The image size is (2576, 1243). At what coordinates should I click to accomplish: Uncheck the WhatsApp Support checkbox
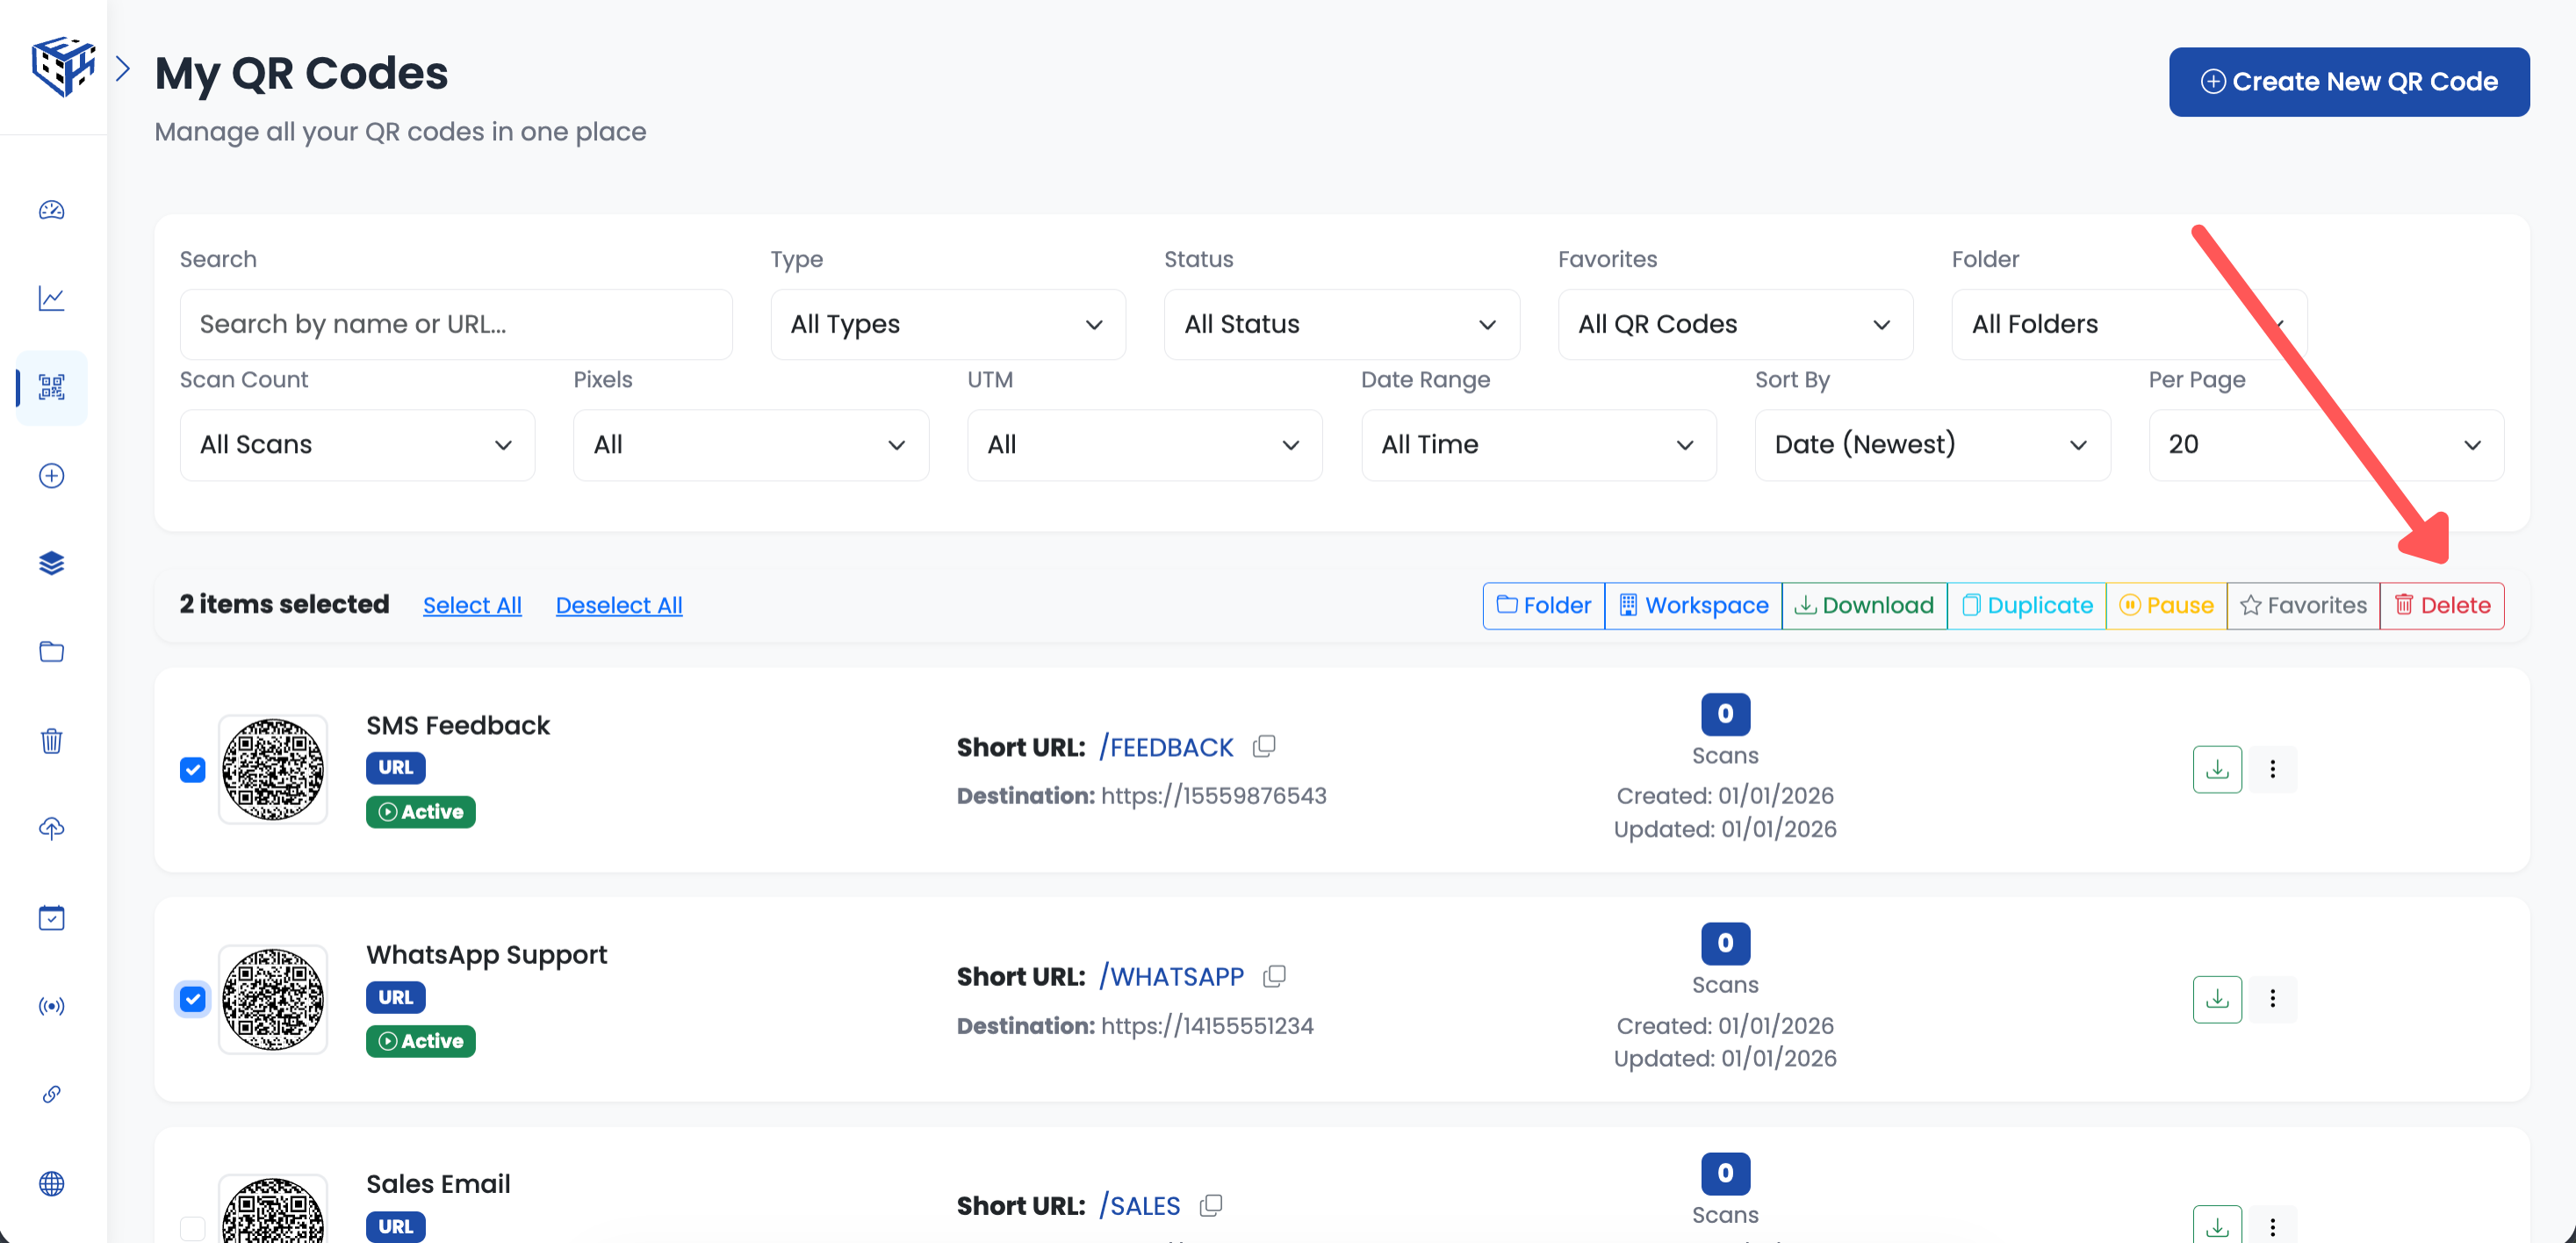[x=192, y=999]
